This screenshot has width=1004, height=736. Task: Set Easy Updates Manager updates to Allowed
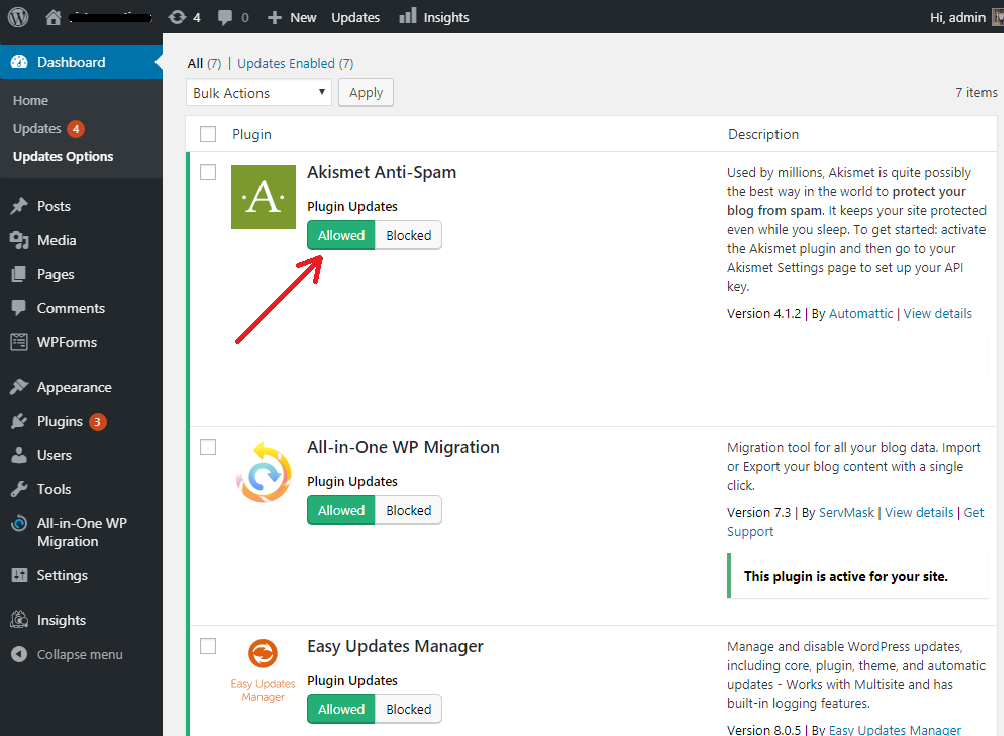(341, 709)
